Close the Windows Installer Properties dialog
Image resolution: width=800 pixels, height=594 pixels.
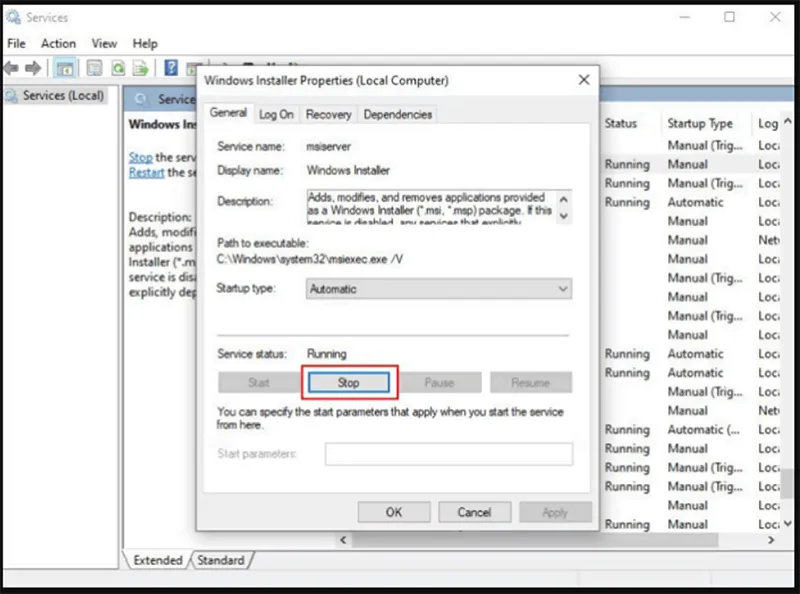click(584, 80)
